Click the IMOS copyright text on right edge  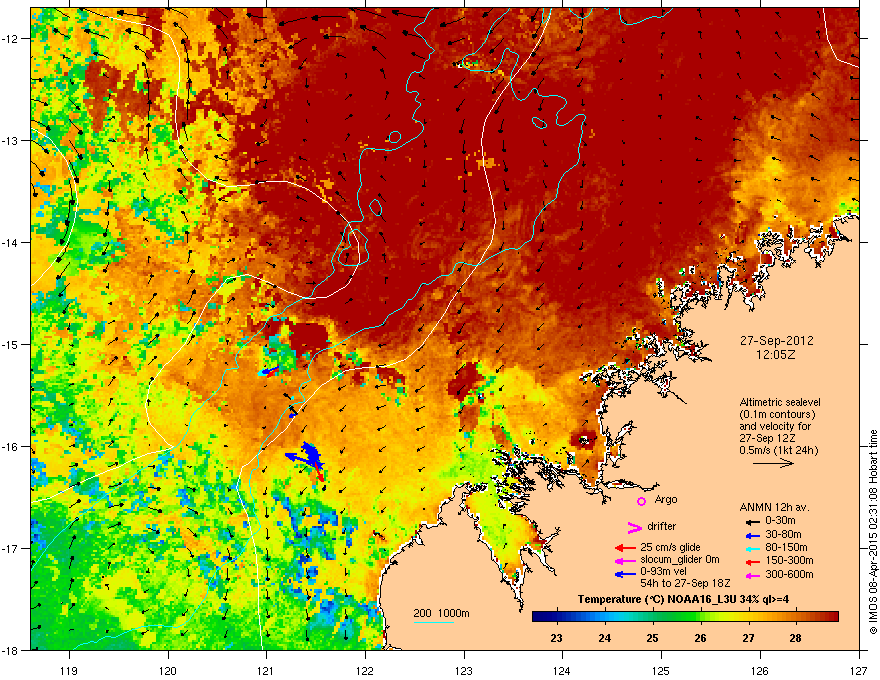(x=873, y=532)
